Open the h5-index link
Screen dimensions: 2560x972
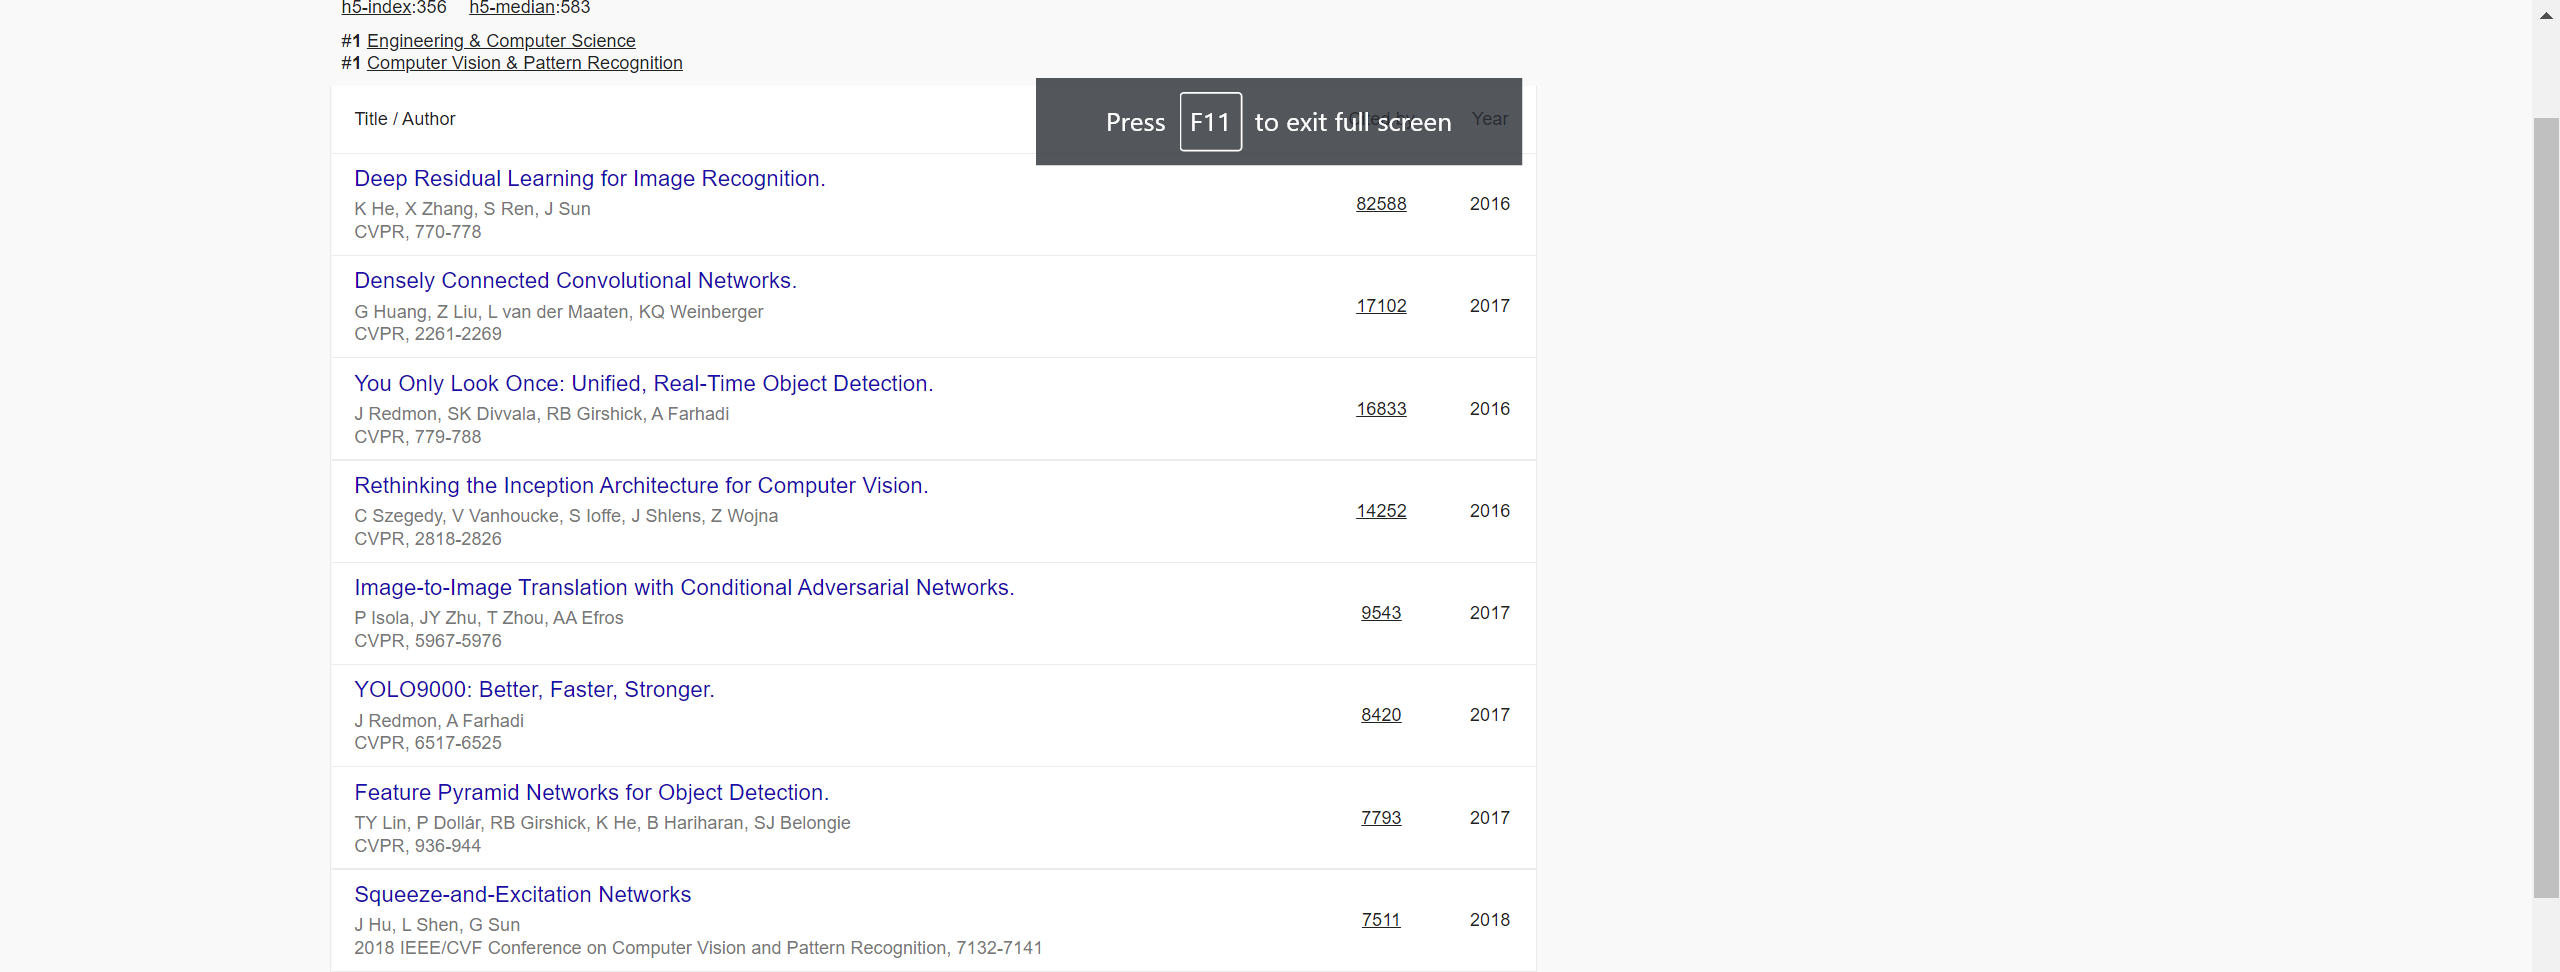[x=376, y=8]
